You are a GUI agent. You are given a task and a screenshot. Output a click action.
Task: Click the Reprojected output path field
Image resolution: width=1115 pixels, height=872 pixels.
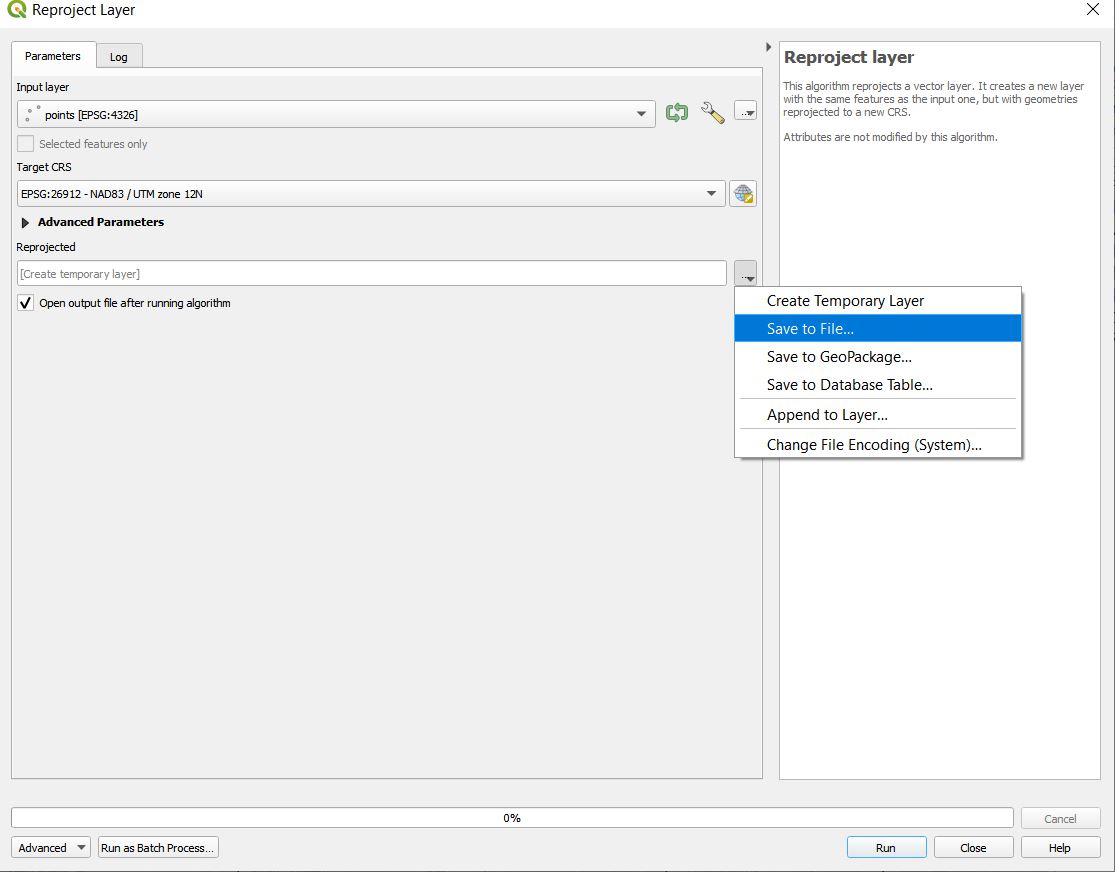coord(371,274)
